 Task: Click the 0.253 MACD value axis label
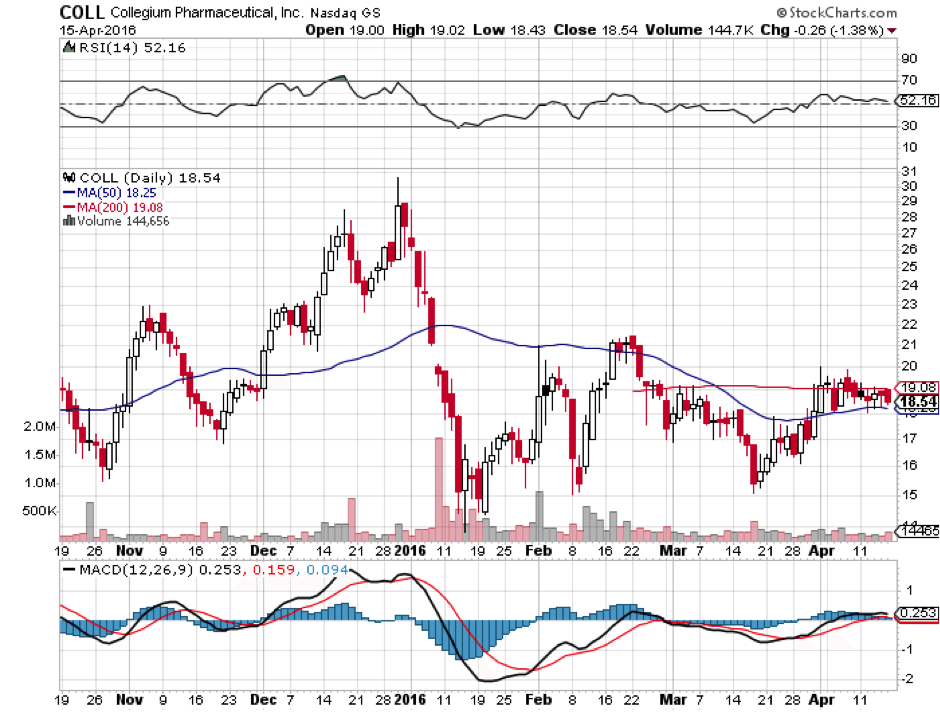click(917, 614)
